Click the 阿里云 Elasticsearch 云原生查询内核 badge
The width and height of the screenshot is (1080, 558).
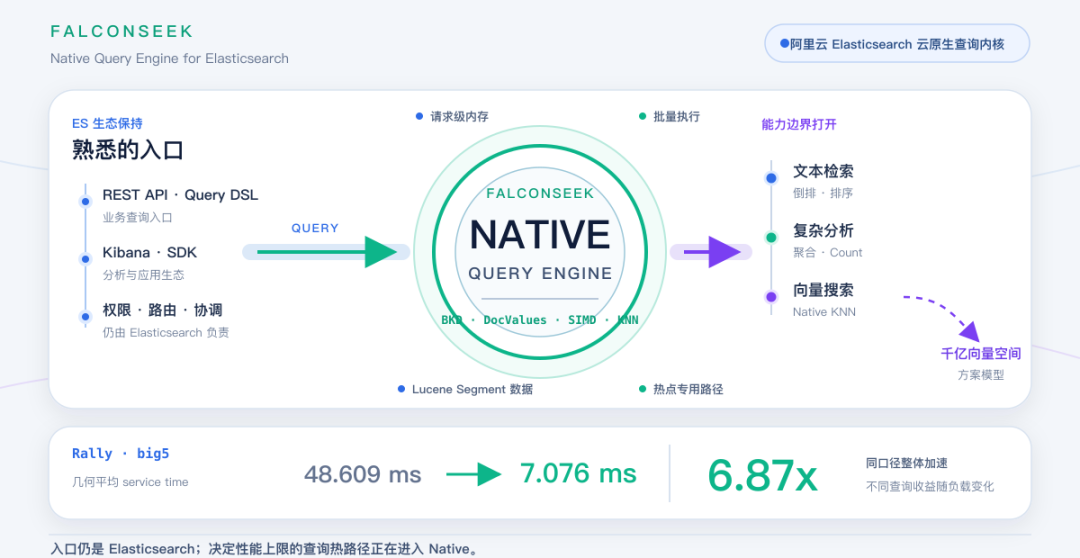pyautogui.click(x=897, y=43)
